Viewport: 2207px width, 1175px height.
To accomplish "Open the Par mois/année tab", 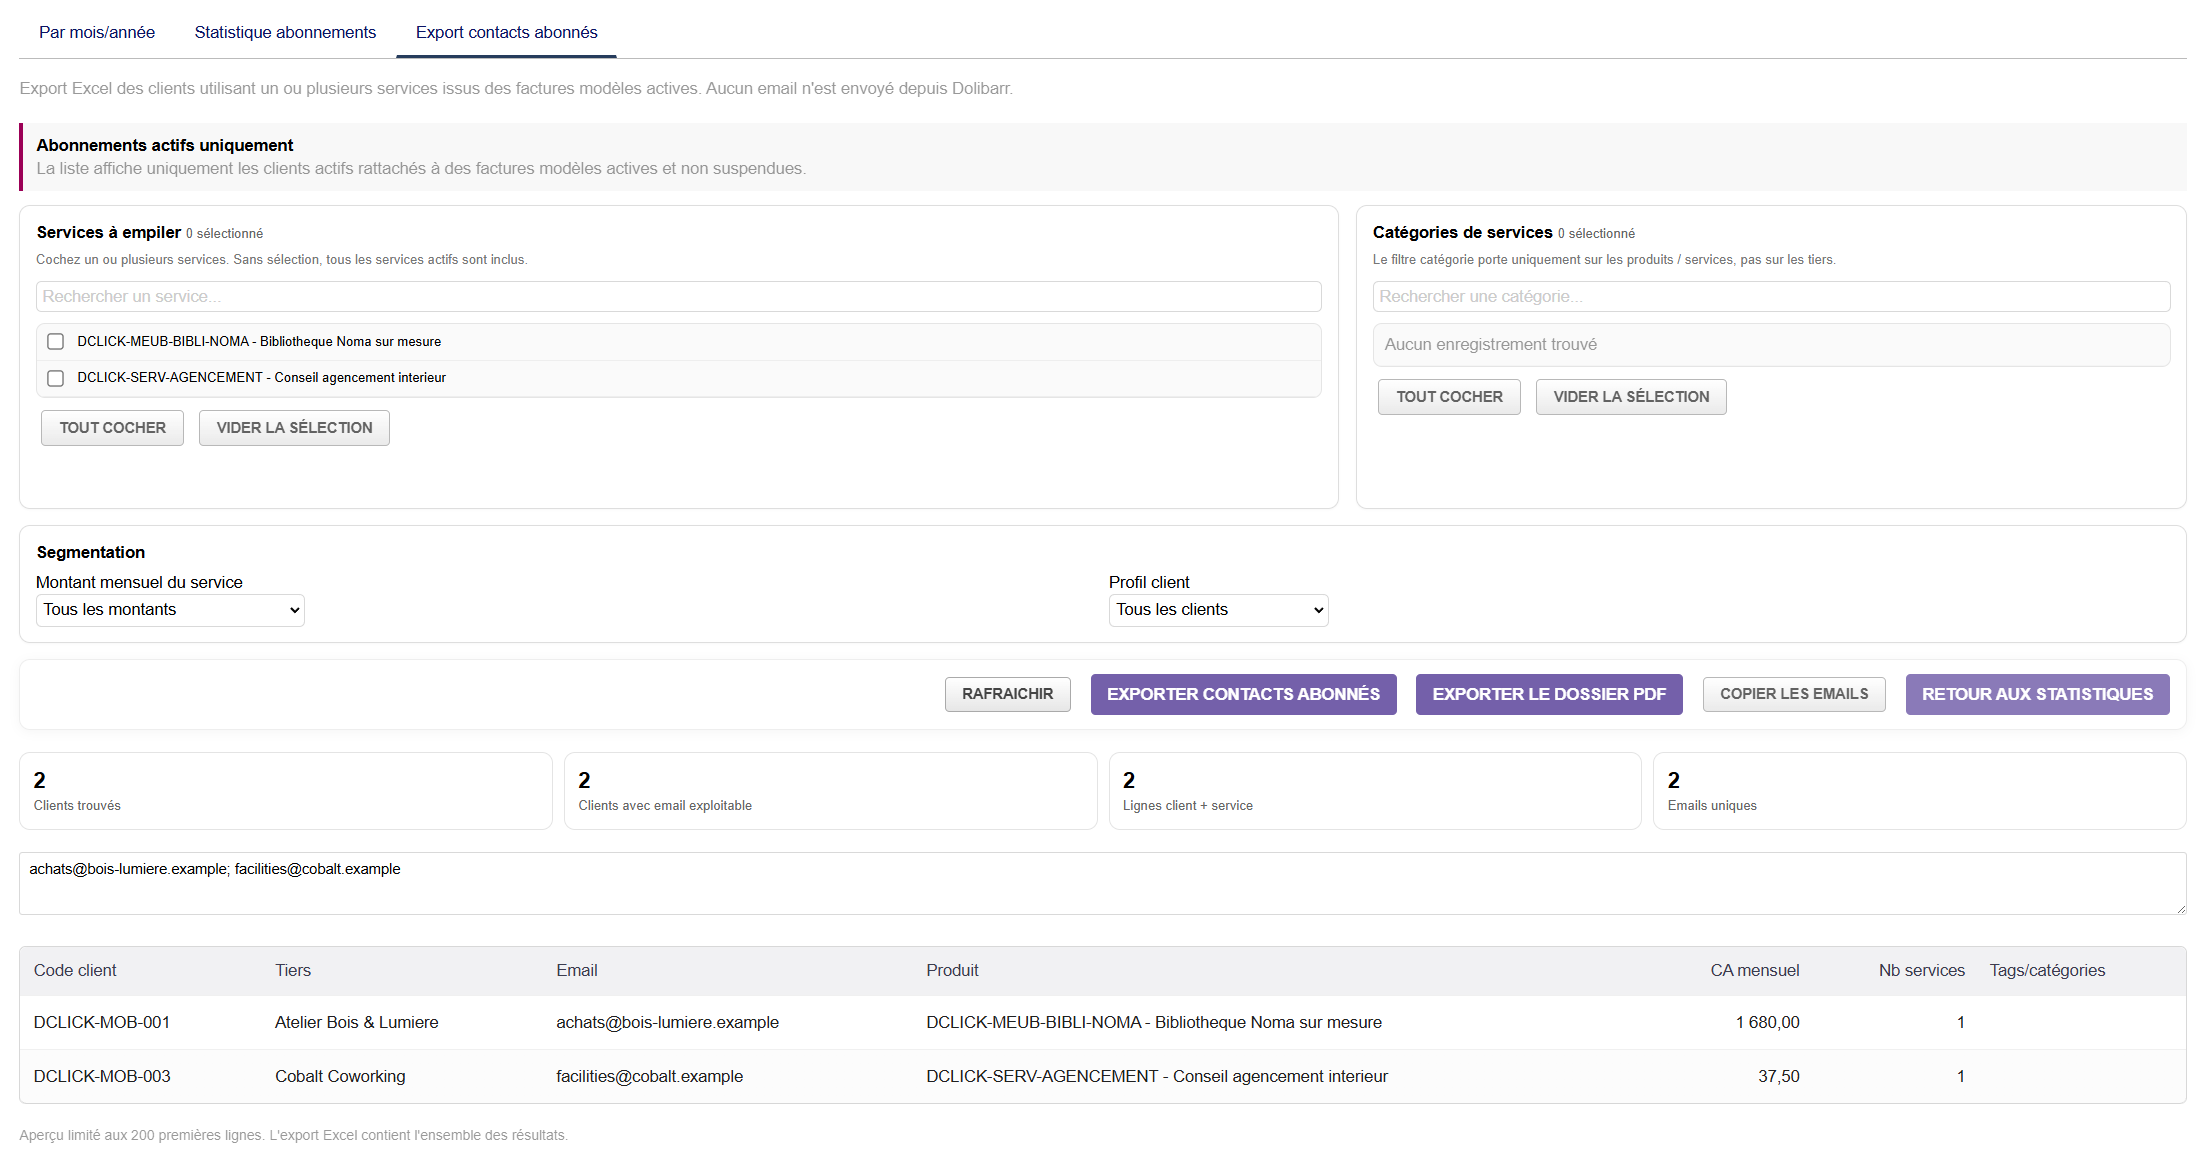I will click(x=97, y=32).
